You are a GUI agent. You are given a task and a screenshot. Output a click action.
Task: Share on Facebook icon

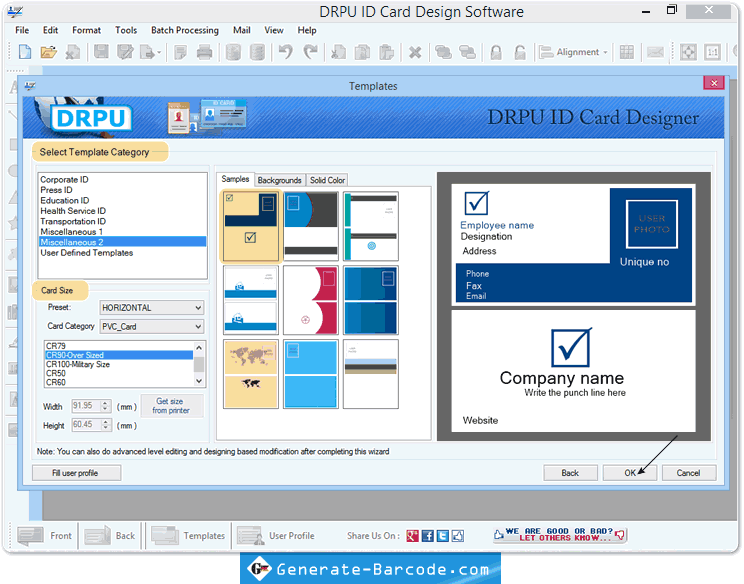tap(428, 536)
